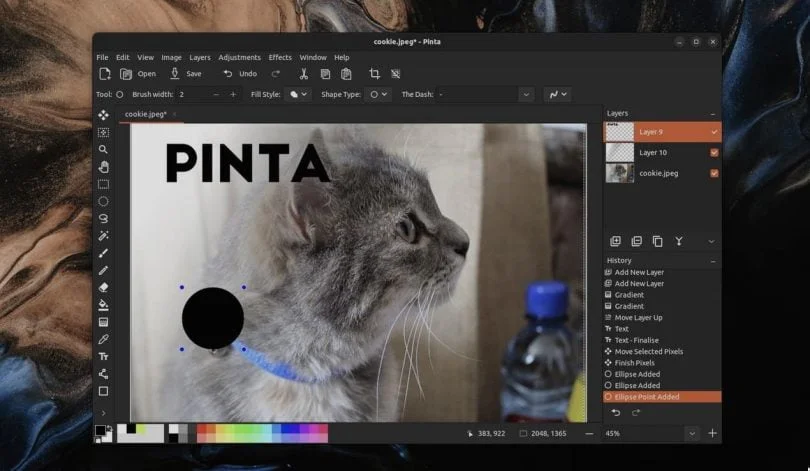Open the Effects menu
810x471 pixels.
point(280,57)
